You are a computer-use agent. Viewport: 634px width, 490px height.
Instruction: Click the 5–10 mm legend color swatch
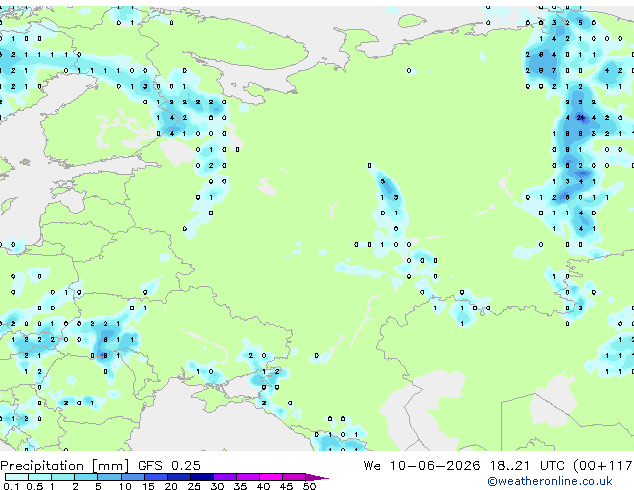[x=109, y=477]
